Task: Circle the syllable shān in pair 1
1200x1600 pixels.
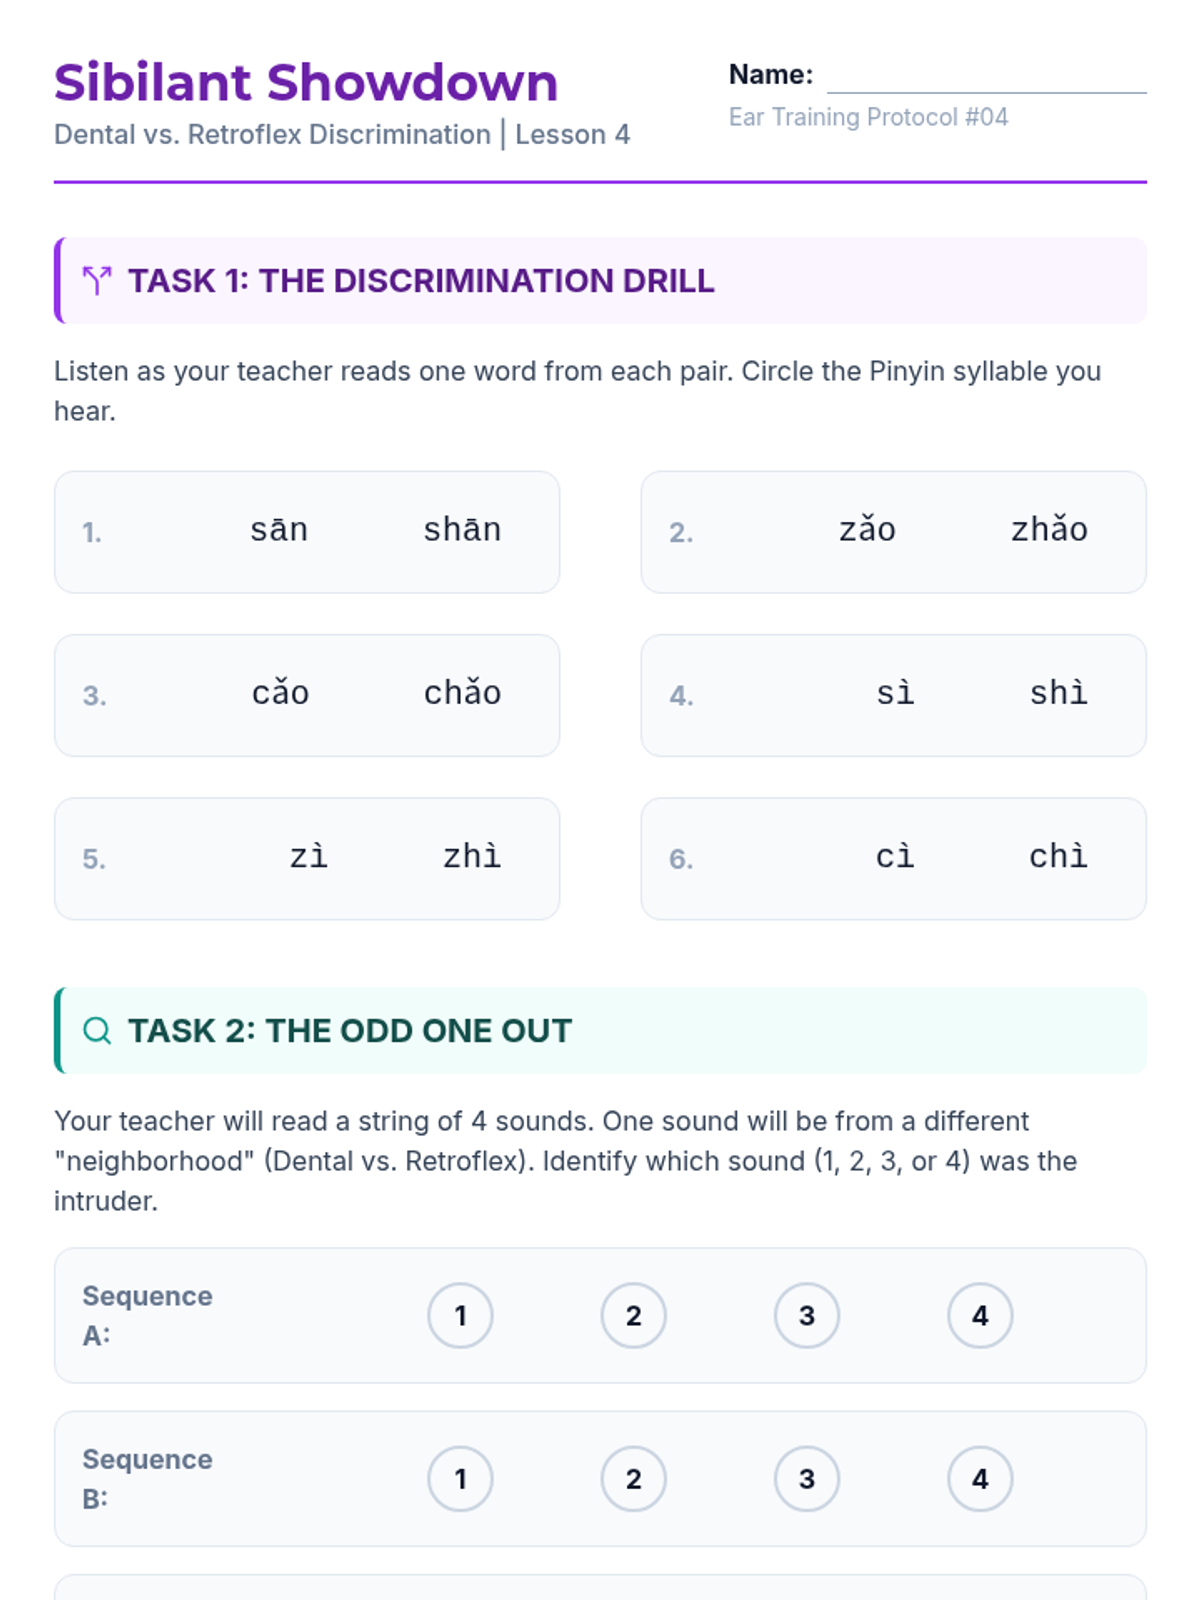Action: [462, 530]
